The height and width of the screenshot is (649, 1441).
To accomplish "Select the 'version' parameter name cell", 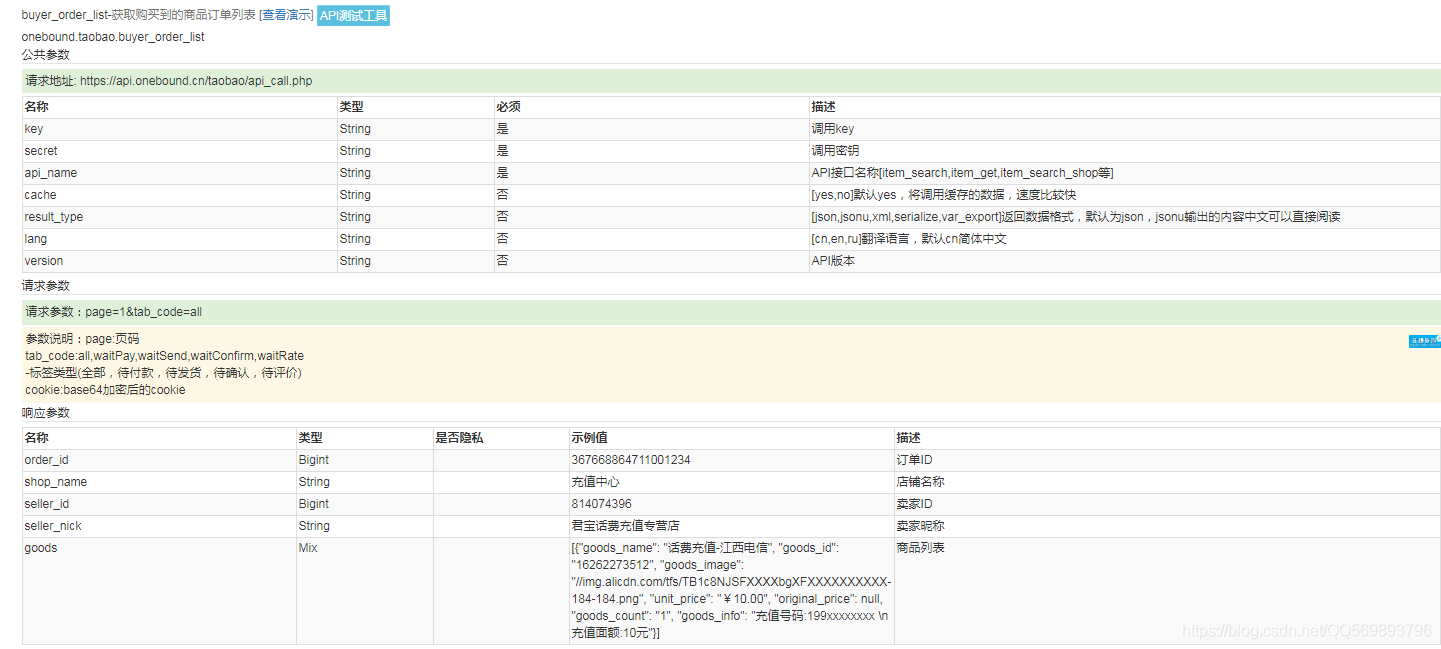I will [x=179, y=261].
